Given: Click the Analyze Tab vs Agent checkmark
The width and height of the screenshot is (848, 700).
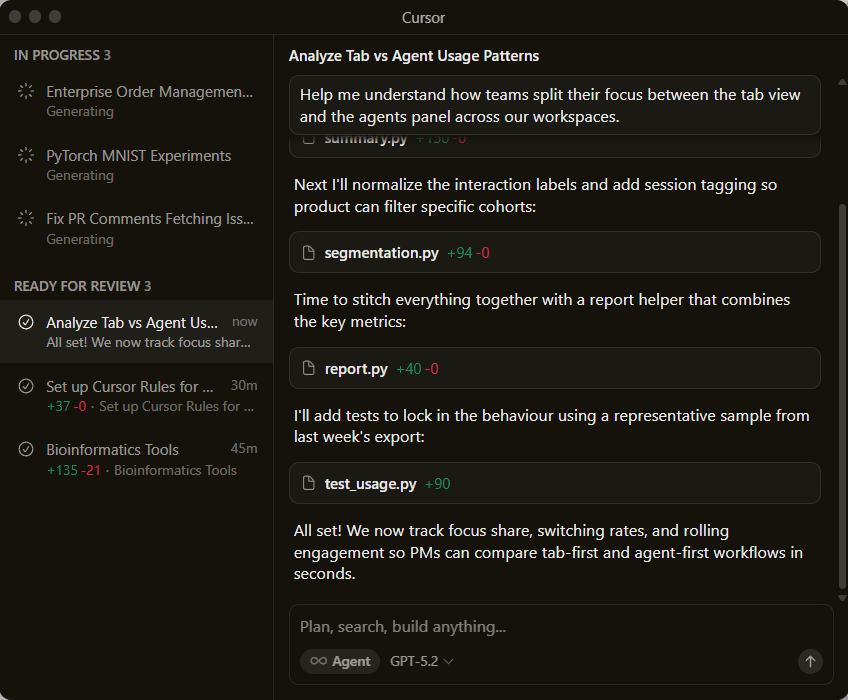Looking at the screenshot, I should point(26,322).
